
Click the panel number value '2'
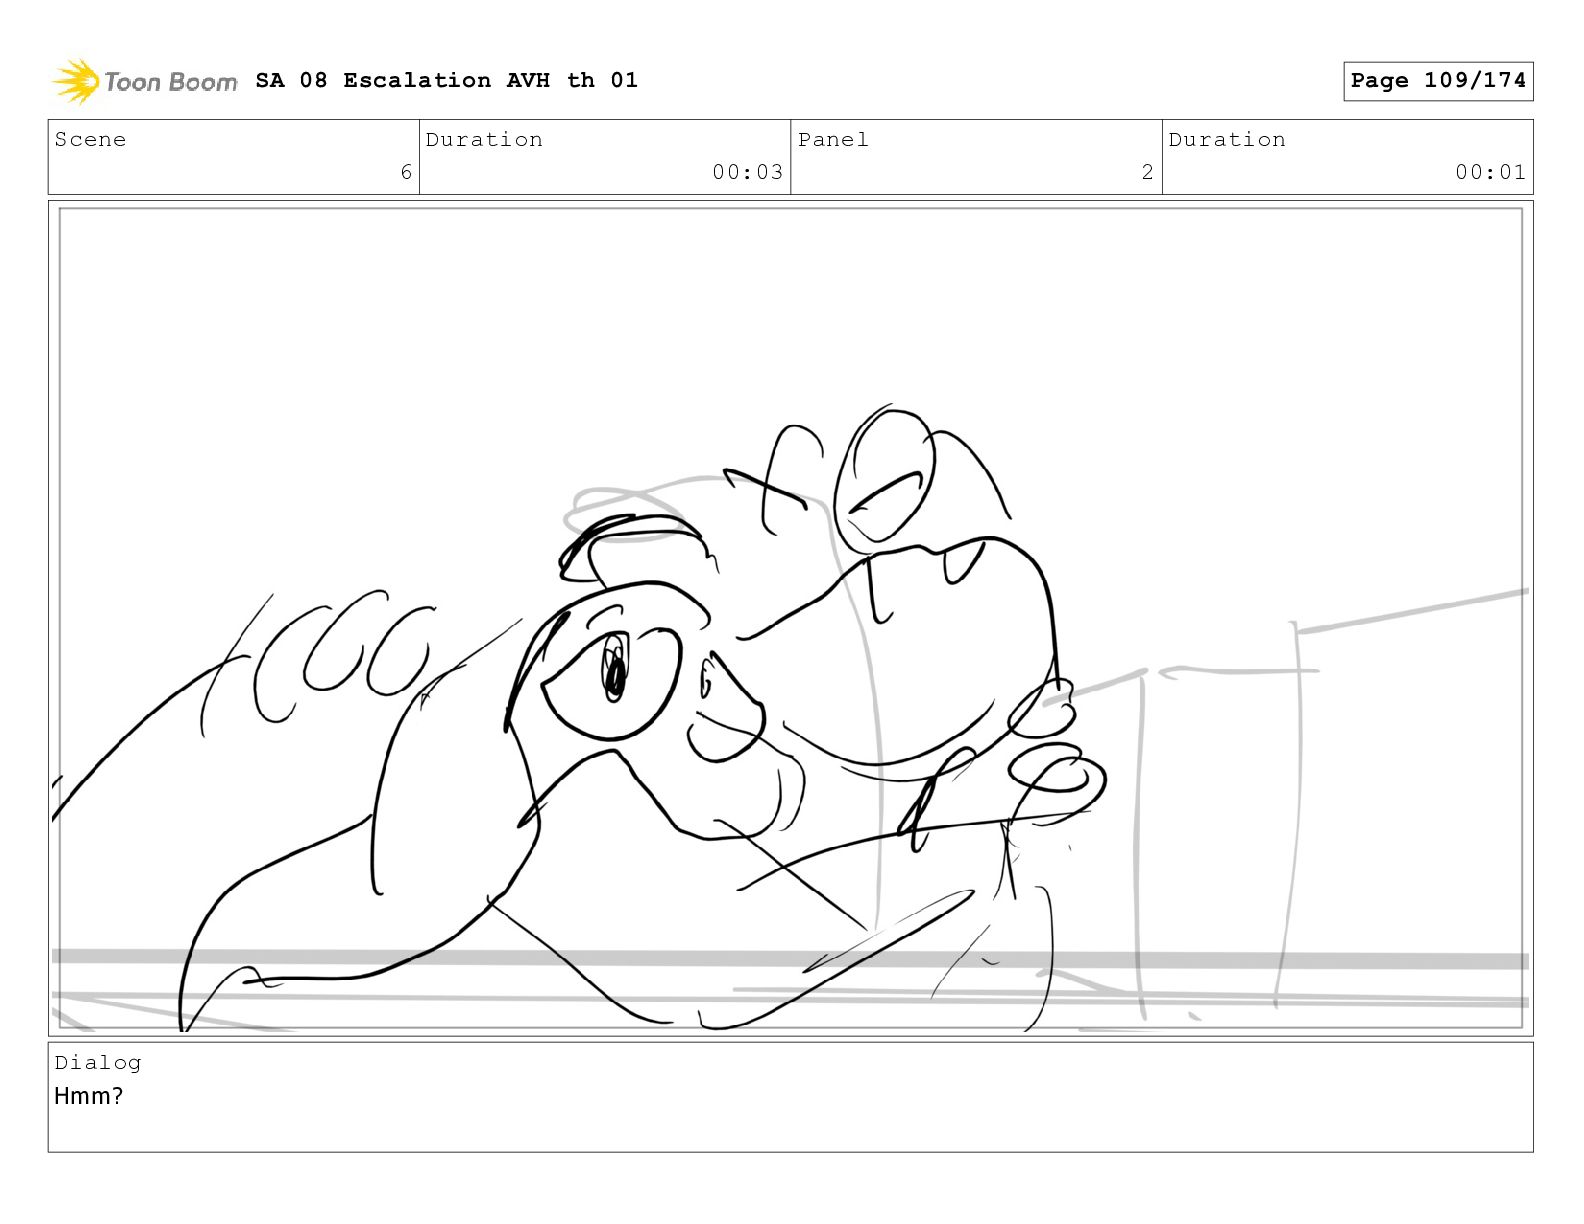1148,172
